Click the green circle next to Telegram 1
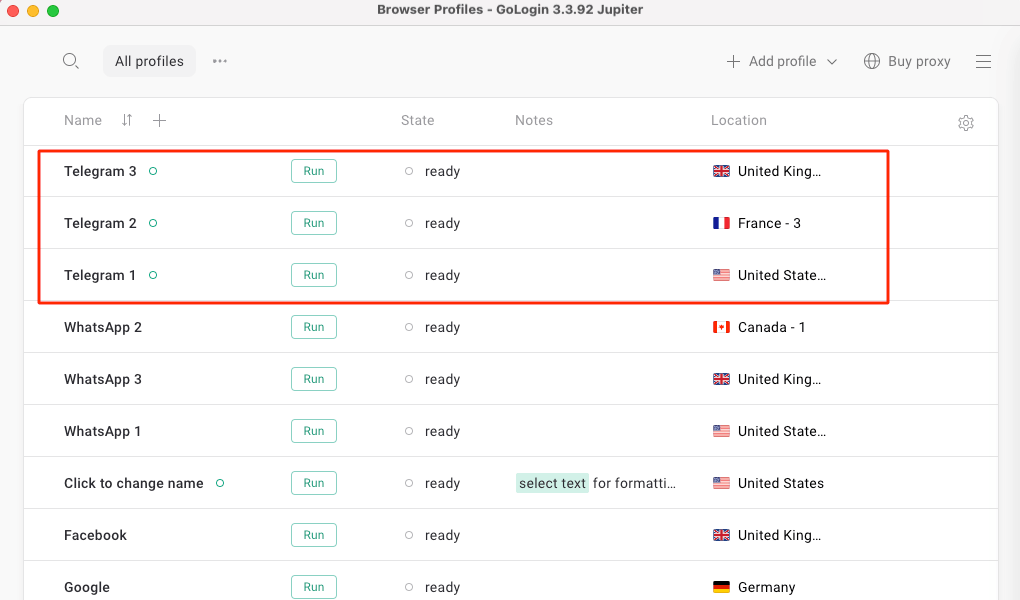1020x600 pixels. (153, 275)
